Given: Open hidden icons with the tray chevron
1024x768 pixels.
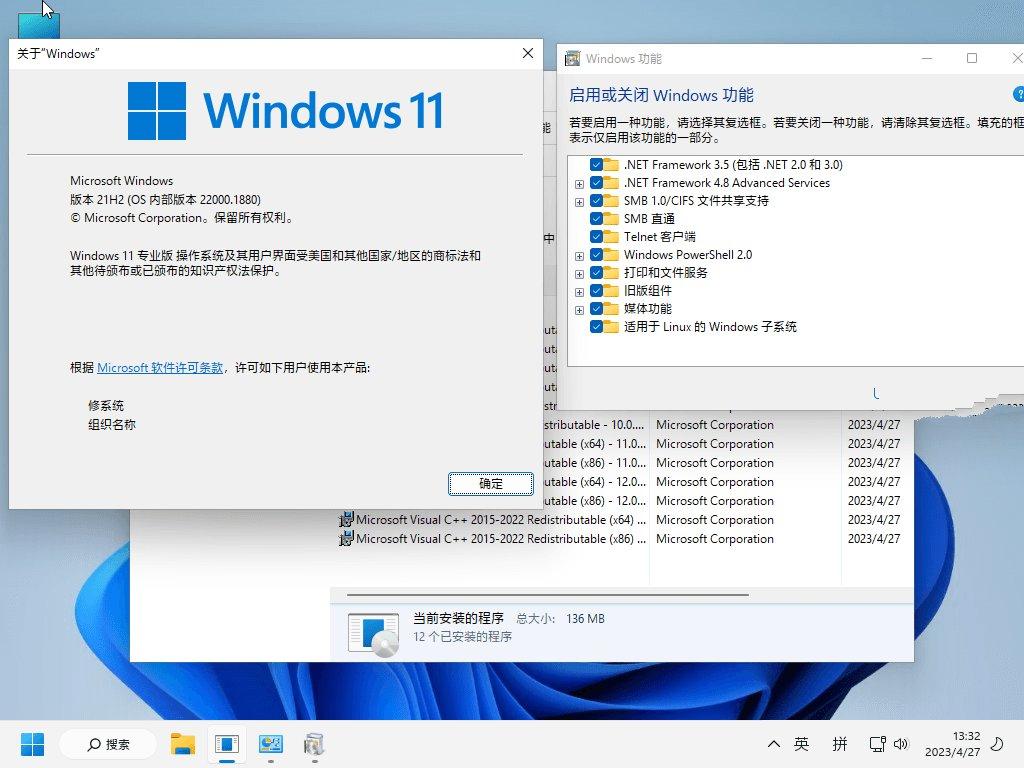Looking at the screenshot, I should point(773,744).
